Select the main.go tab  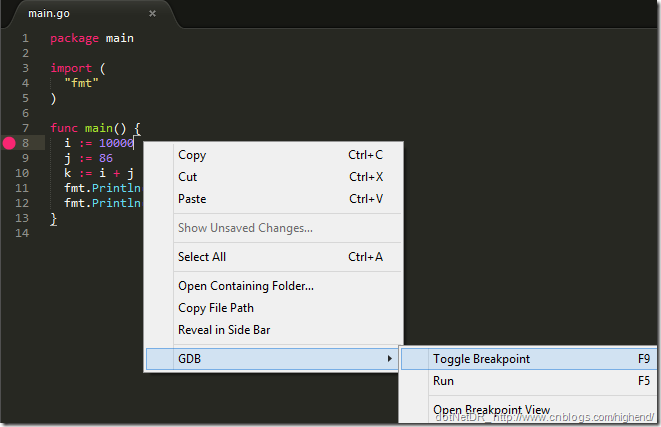pyautogui.click(x=92, y=14)
